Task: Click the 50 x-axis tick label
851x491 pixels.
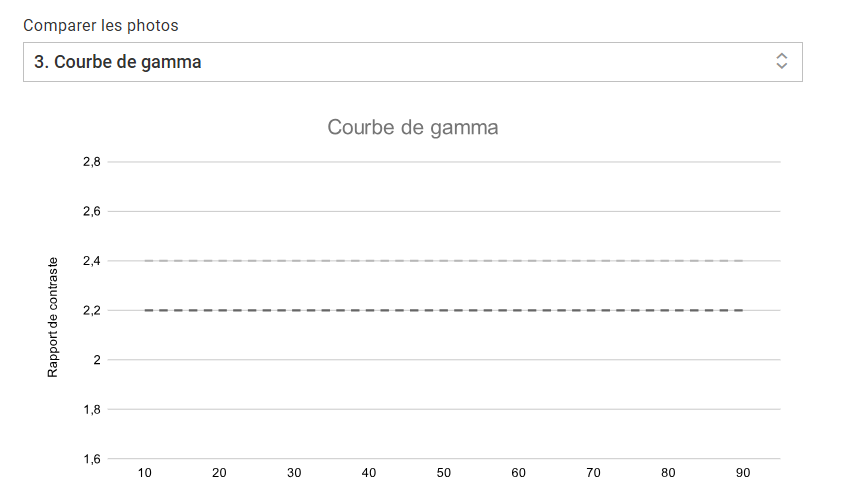Action: 444,473
